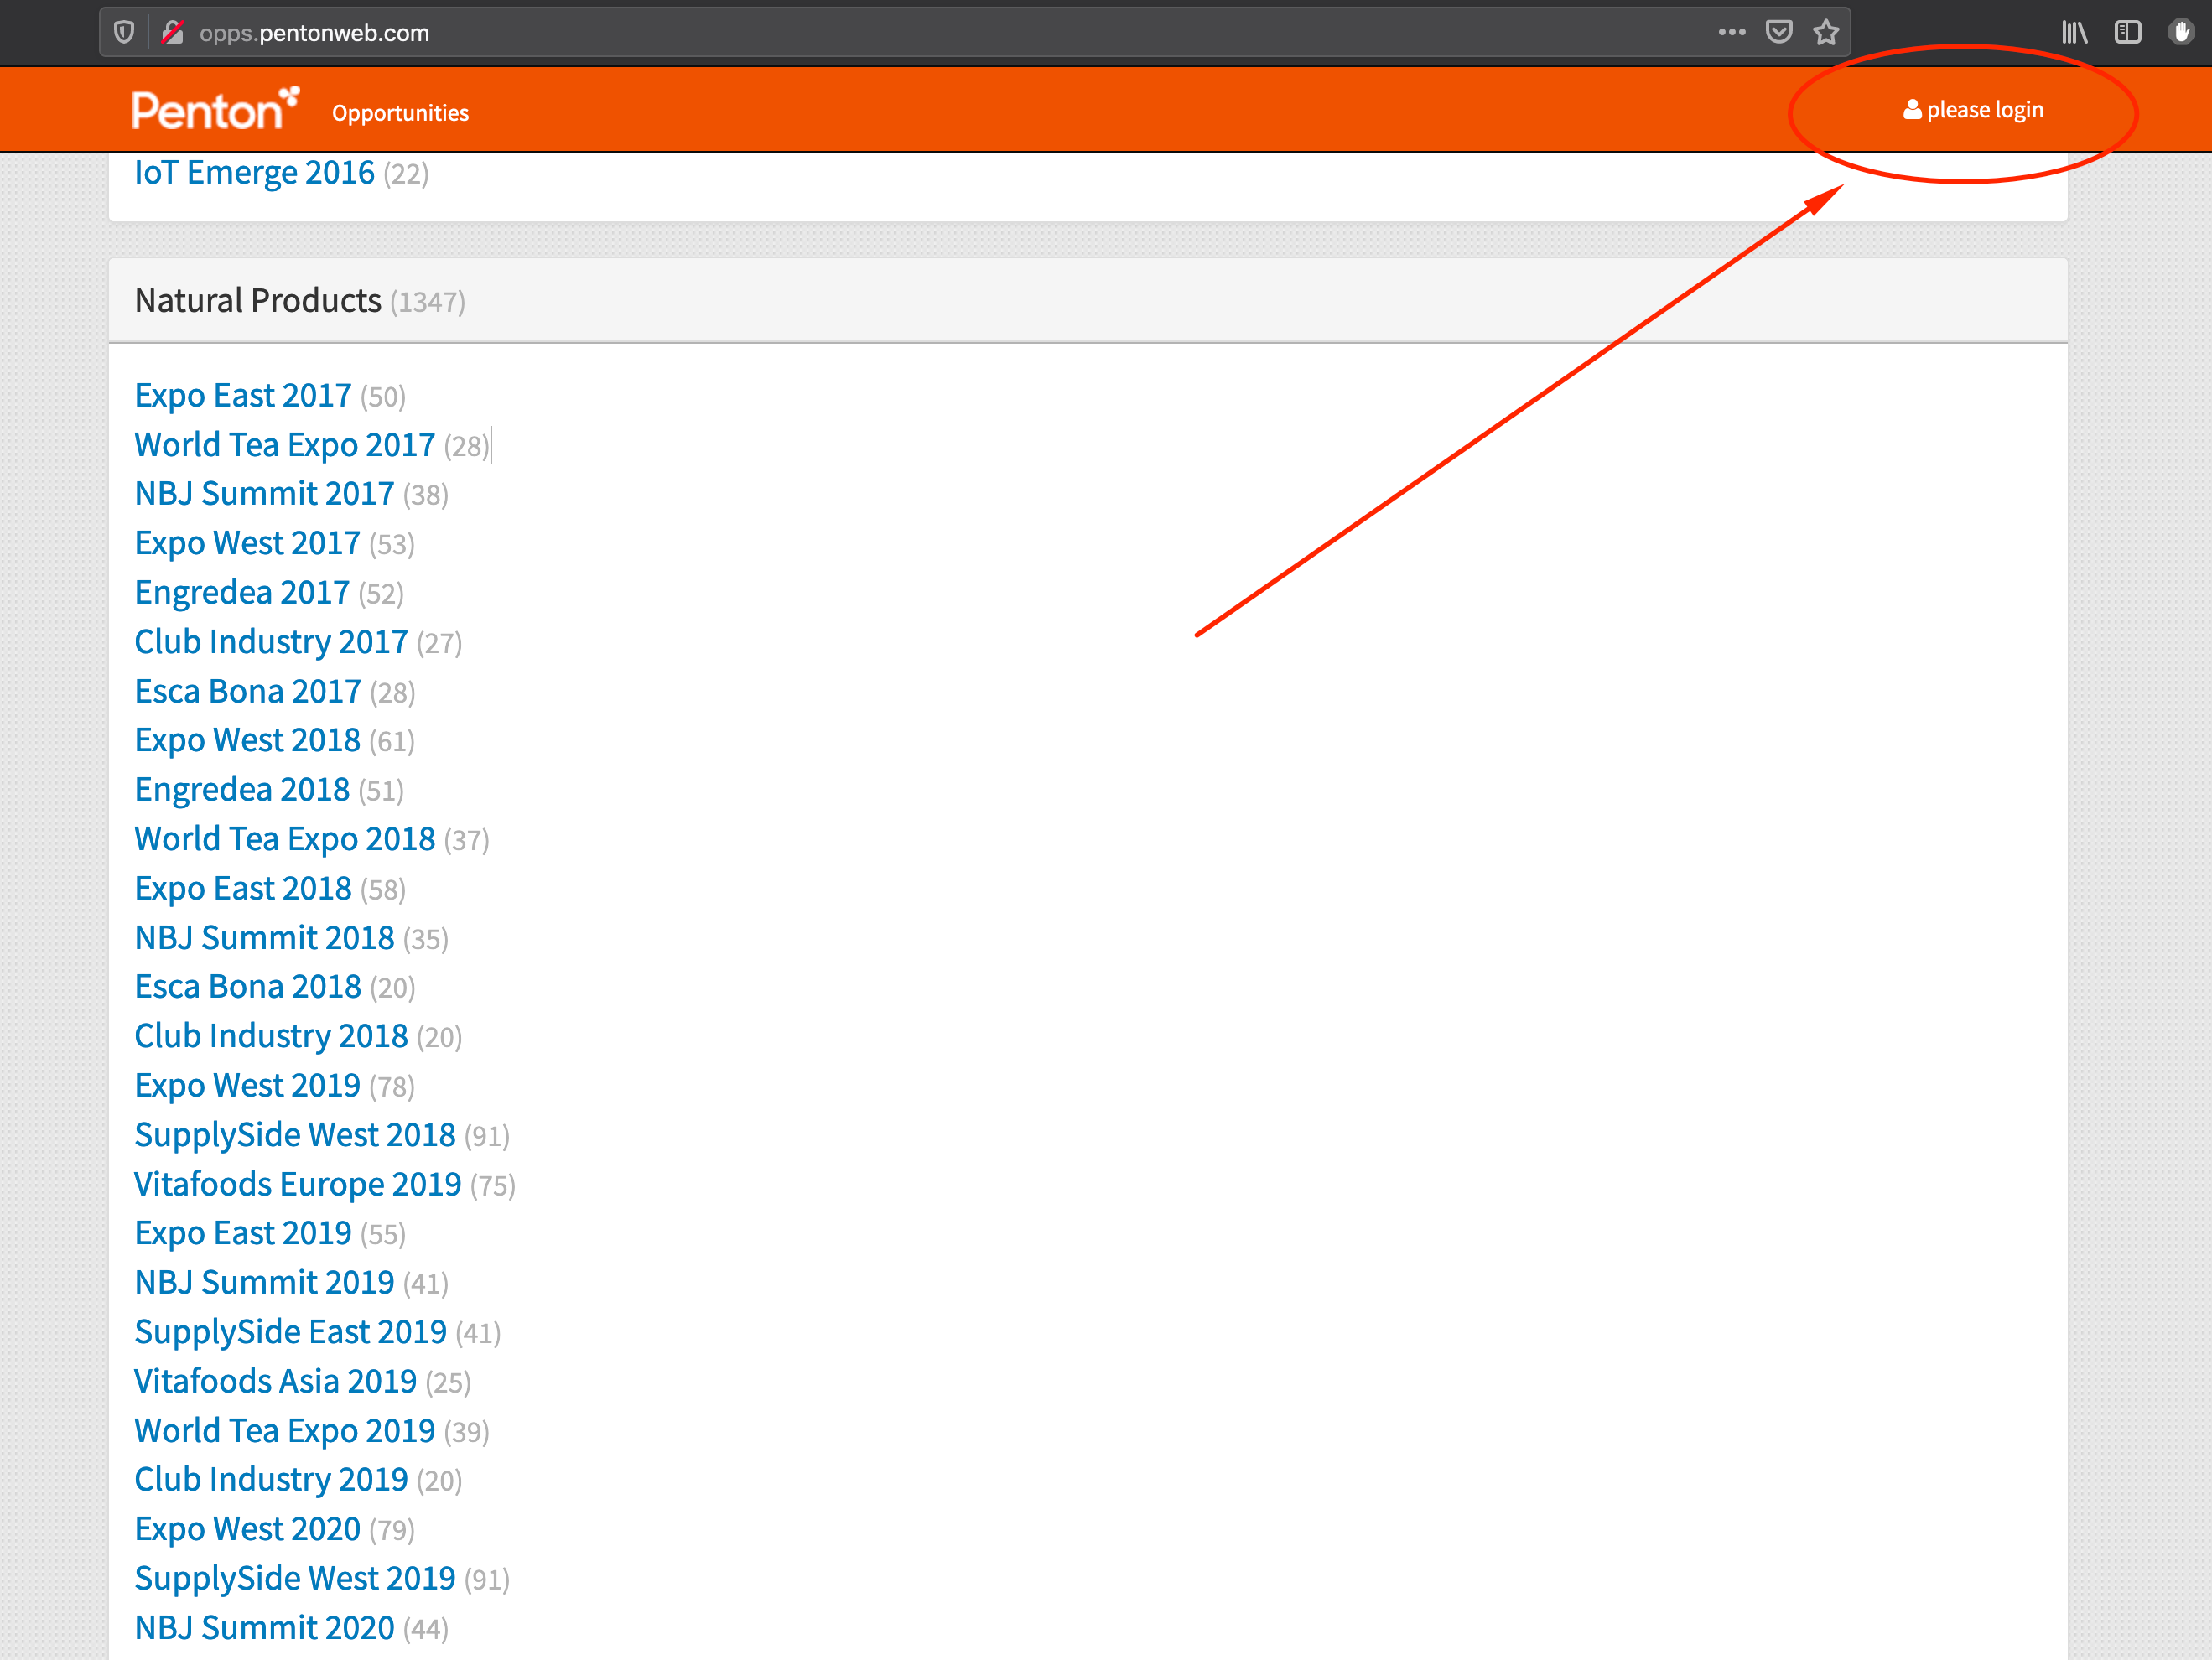2212x1660 pixels.
Task: Open IoT Emerge 2016 link
Action: [x=255, y=173]
